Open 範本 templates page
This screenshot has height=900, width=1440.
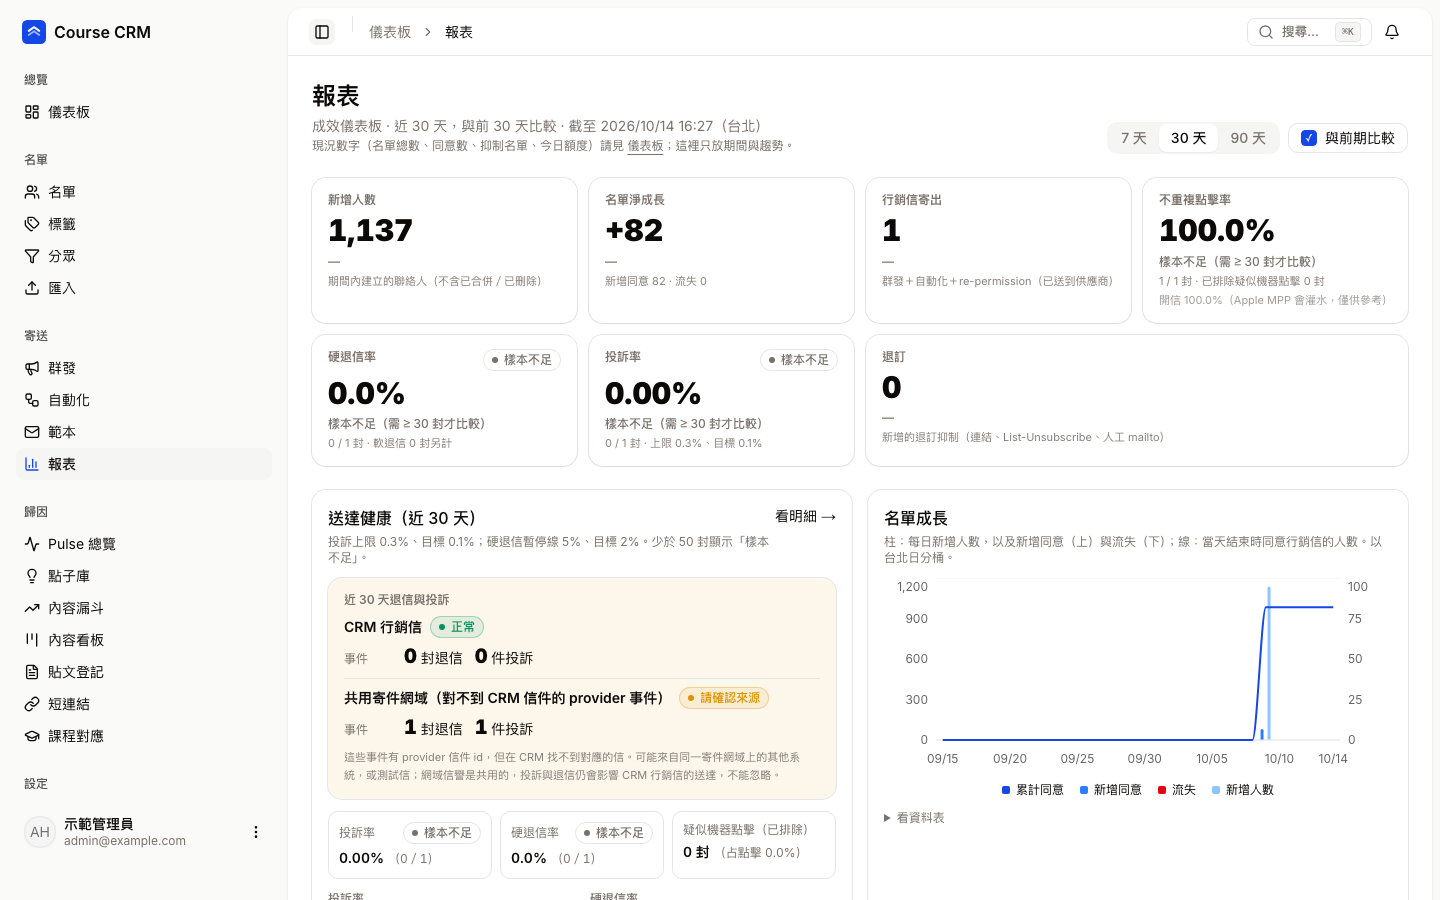pyautogui.click(x=146, y=432)
